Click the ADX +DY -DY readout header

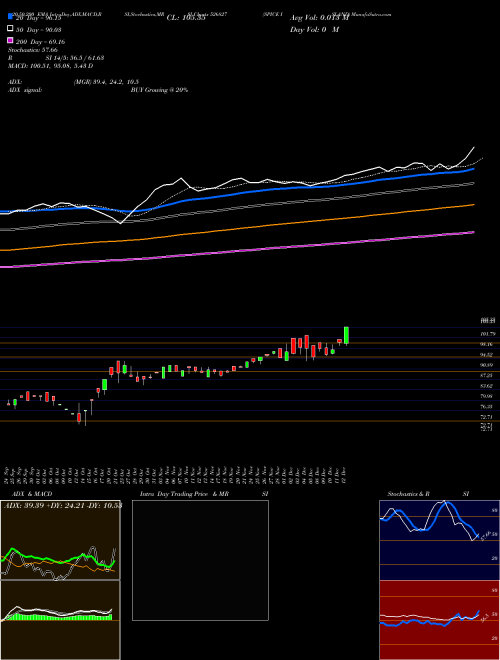coord(63,506)
